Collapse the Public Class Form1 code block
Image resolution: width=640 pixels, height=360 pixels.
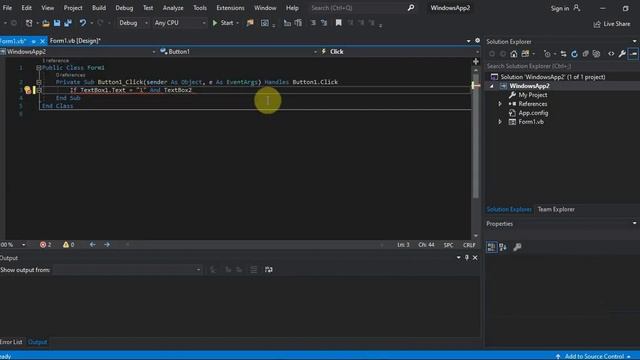point(38,68)
